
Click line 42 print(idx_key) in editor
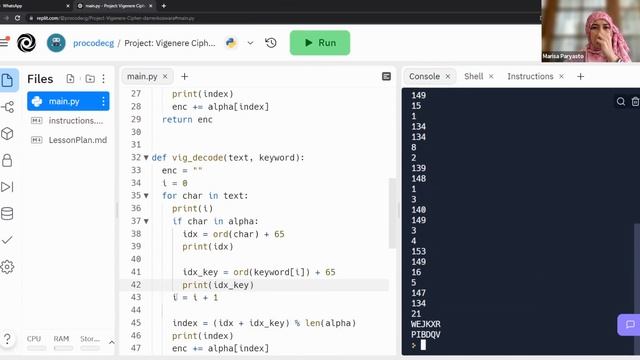pyautogui.click(x=218, y=285)
